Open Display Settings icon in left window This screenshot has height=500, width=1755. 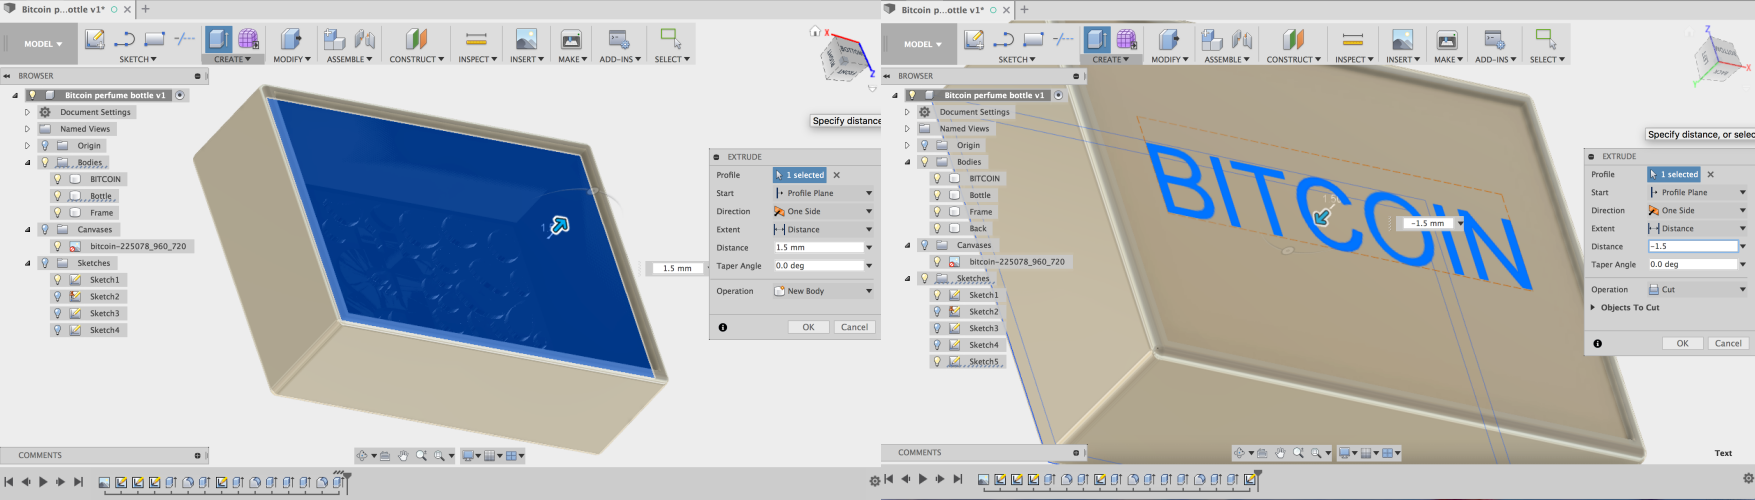pyautogui.click(x=468, y=456)
